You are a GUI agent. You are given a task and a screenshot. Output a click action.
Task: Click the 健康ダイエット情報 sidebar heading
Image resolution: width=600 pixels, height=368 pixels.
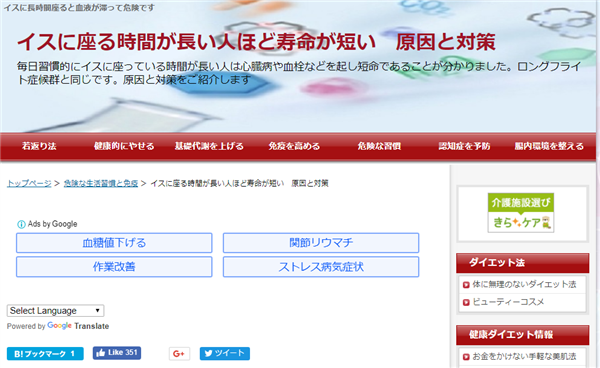522,335
